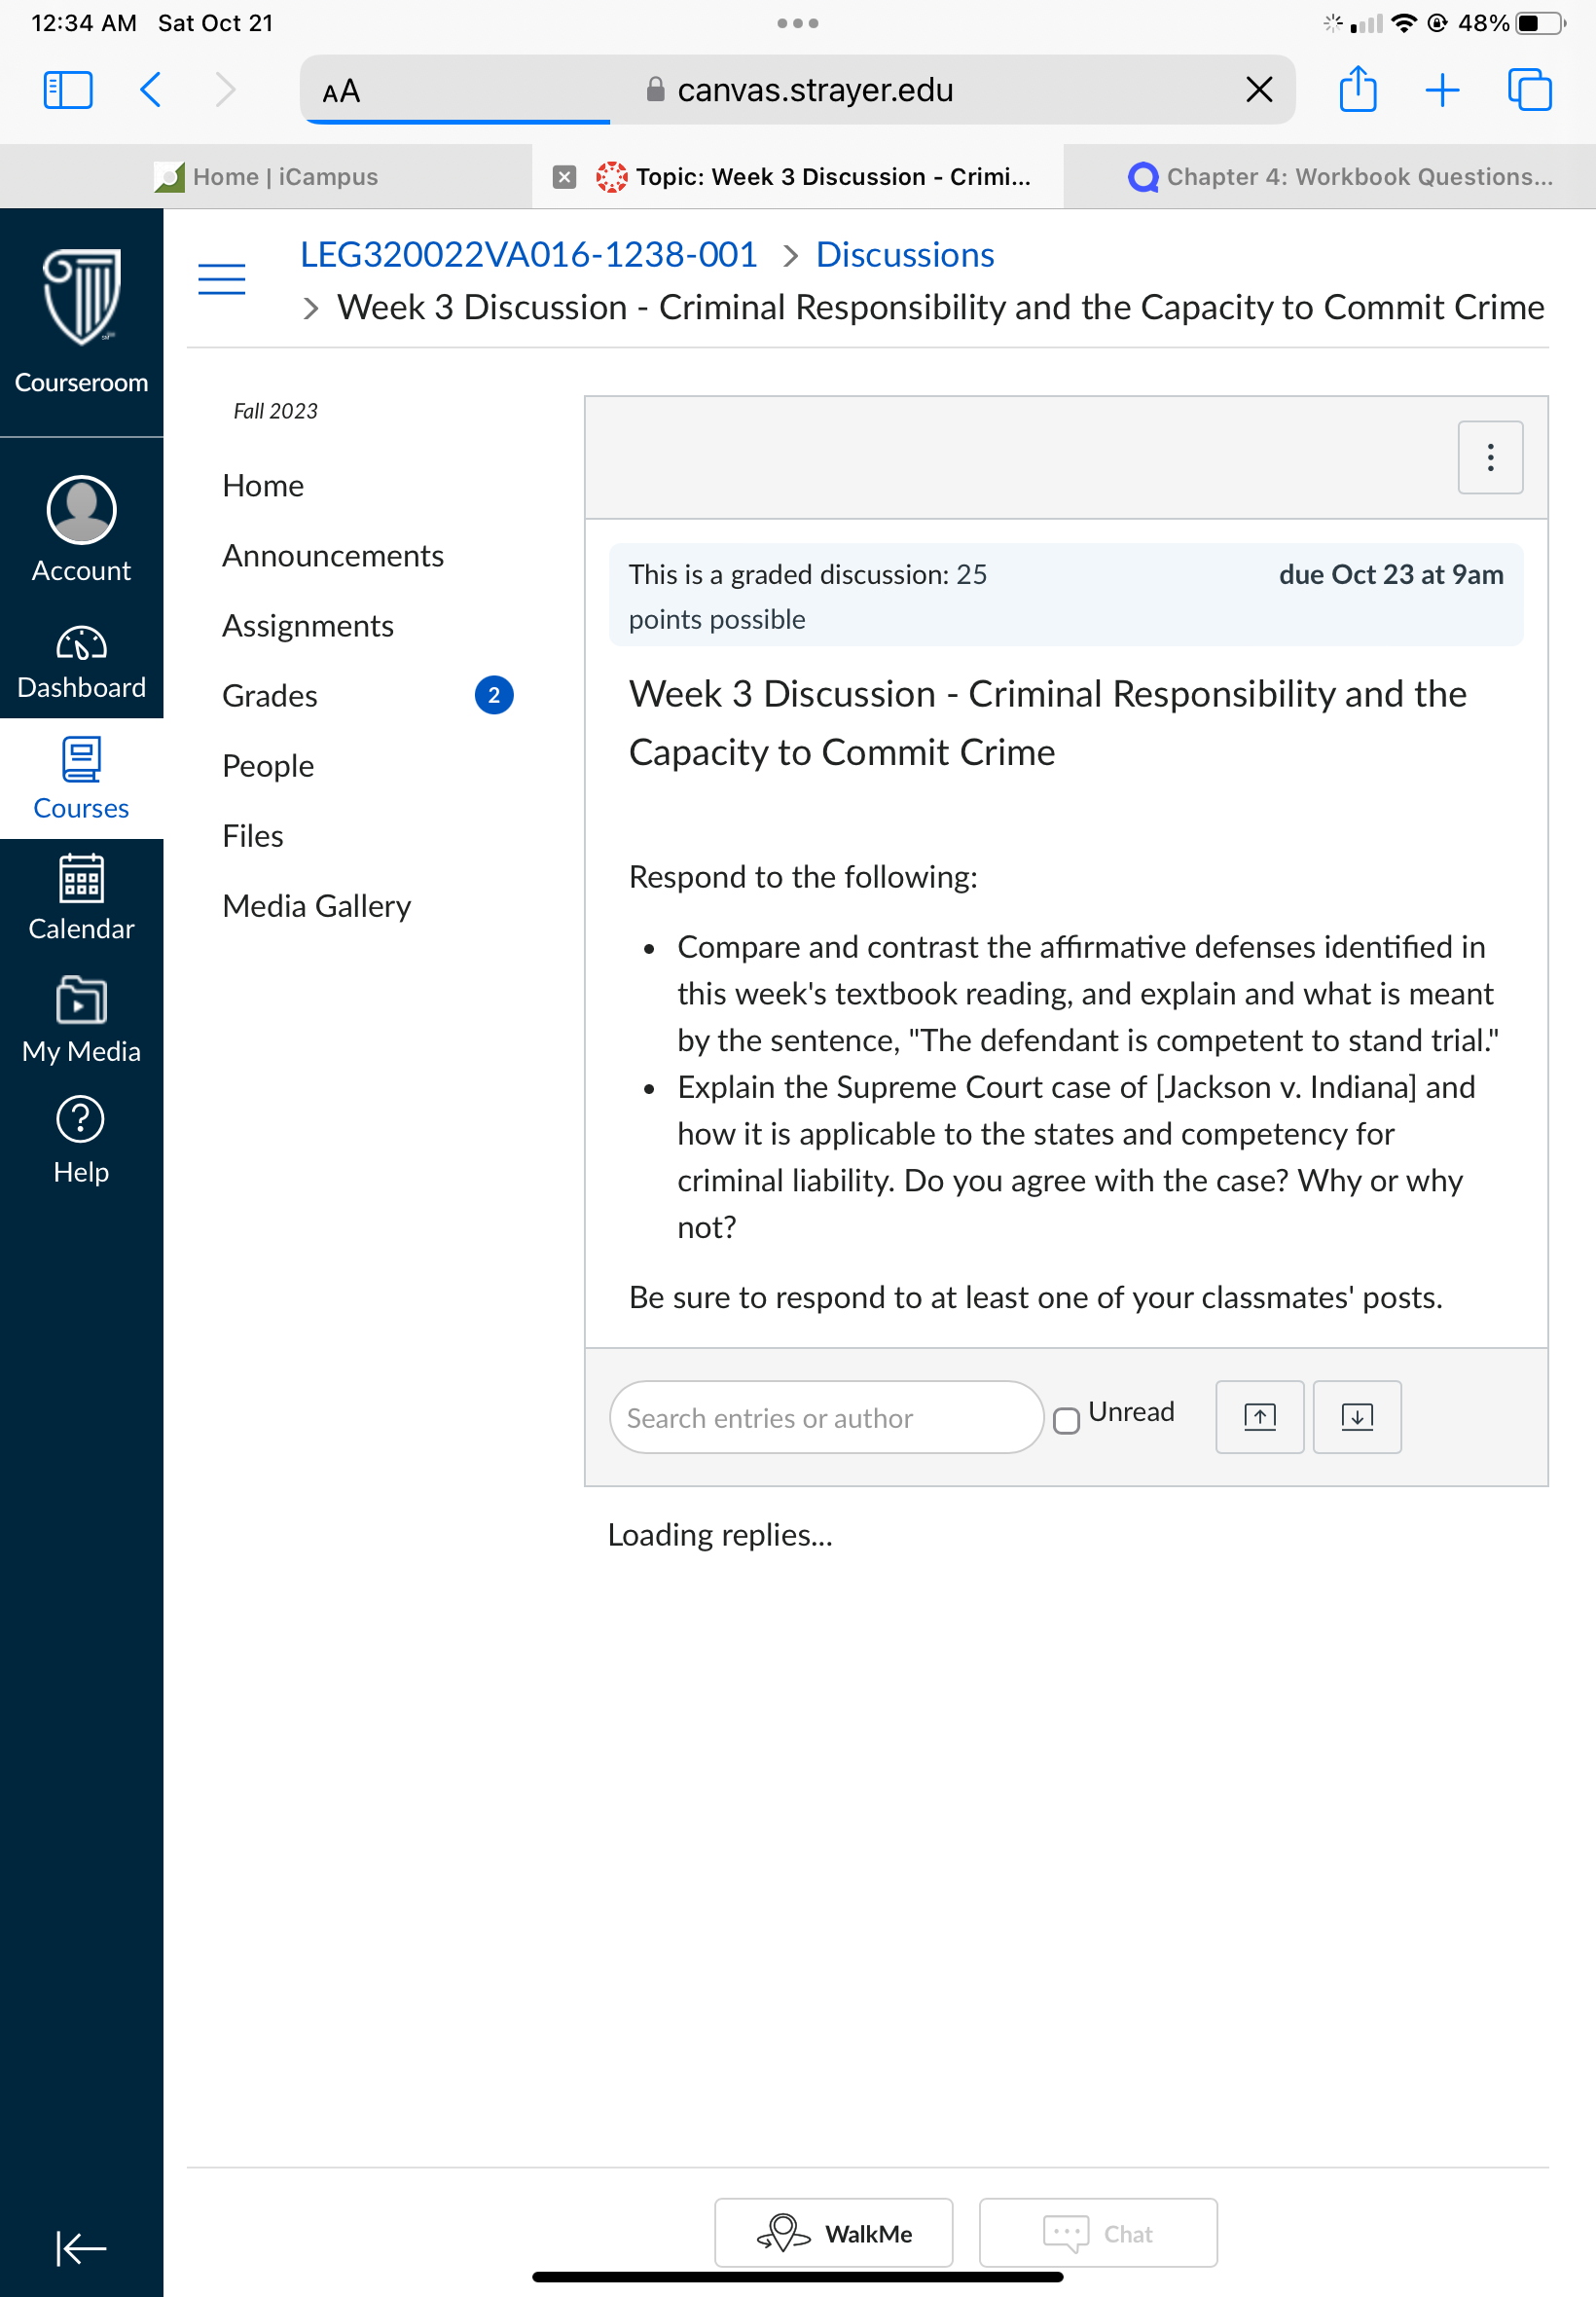The image size is (1596, 2297).
Task: Collapse global navigation with arrow icon
Action: (81, 2248)
